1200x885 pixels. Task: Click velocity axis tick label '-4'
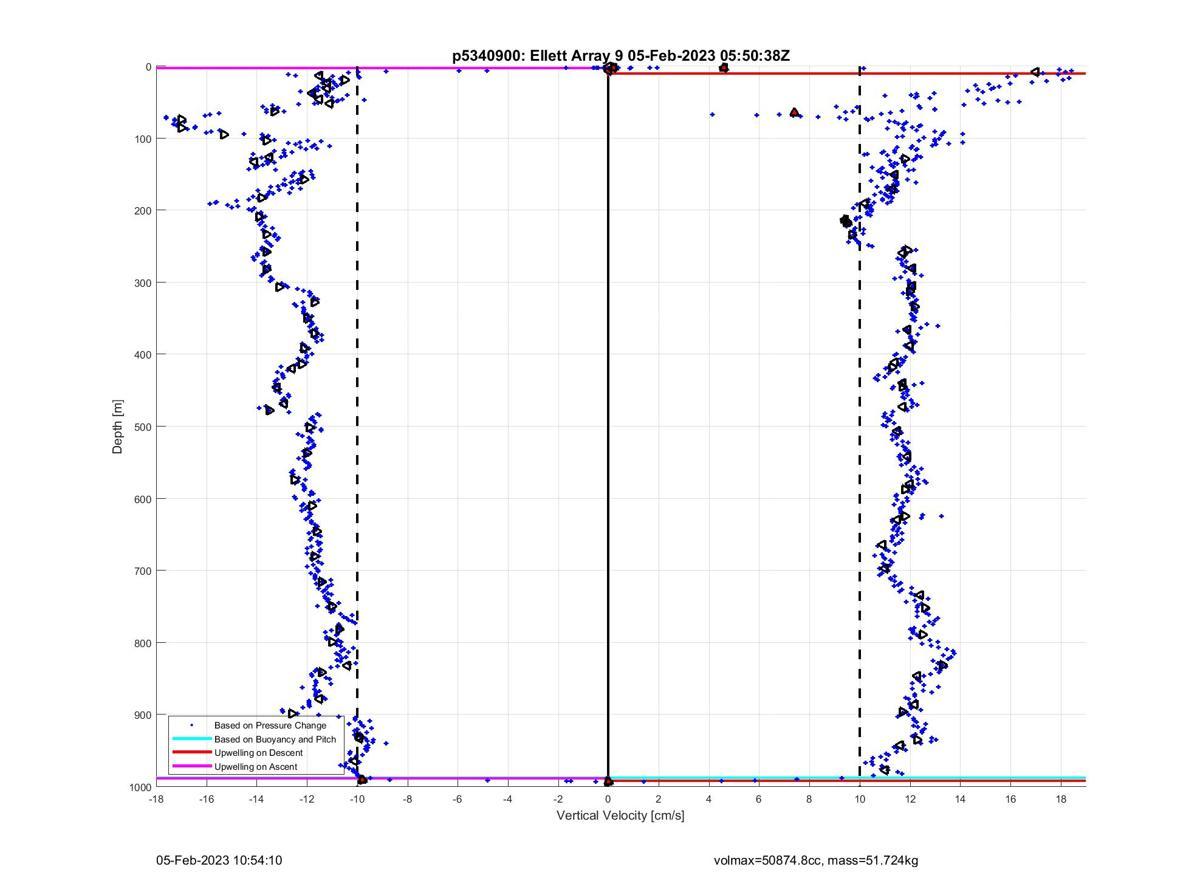[507, 799]
